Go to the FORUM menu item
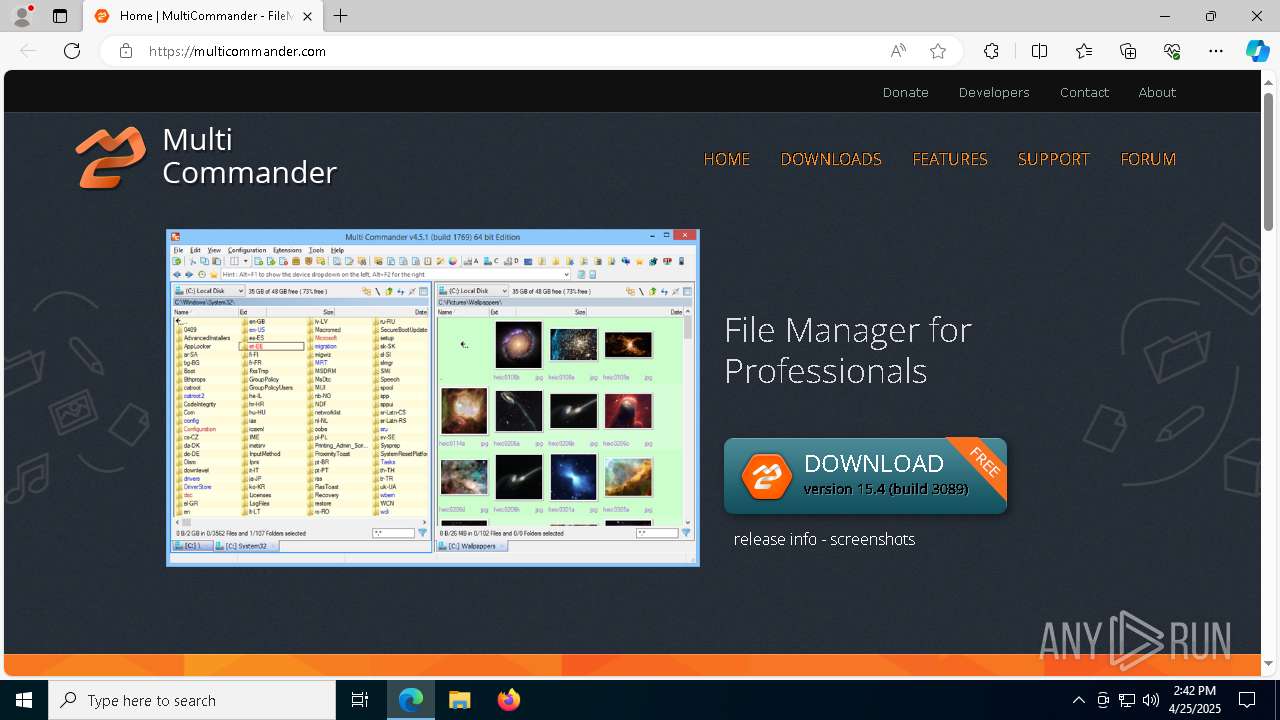Screen dimensions: 1280x720 (1148, 159)
